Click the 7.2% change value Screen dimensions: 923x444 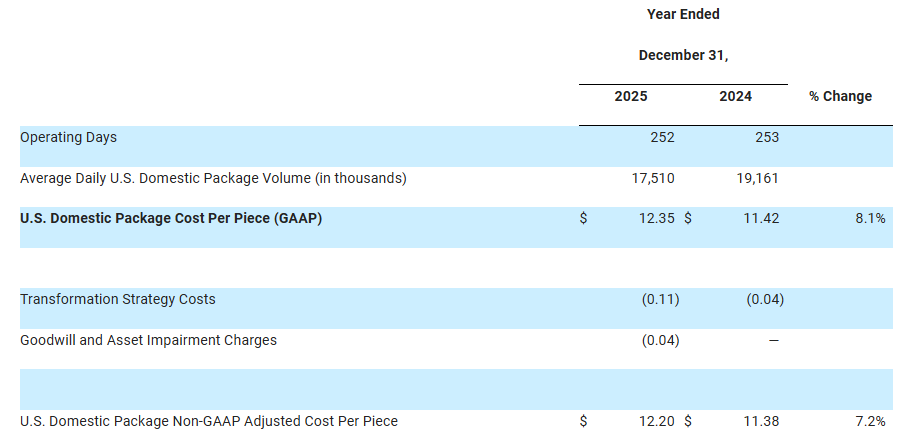[870, 421]
